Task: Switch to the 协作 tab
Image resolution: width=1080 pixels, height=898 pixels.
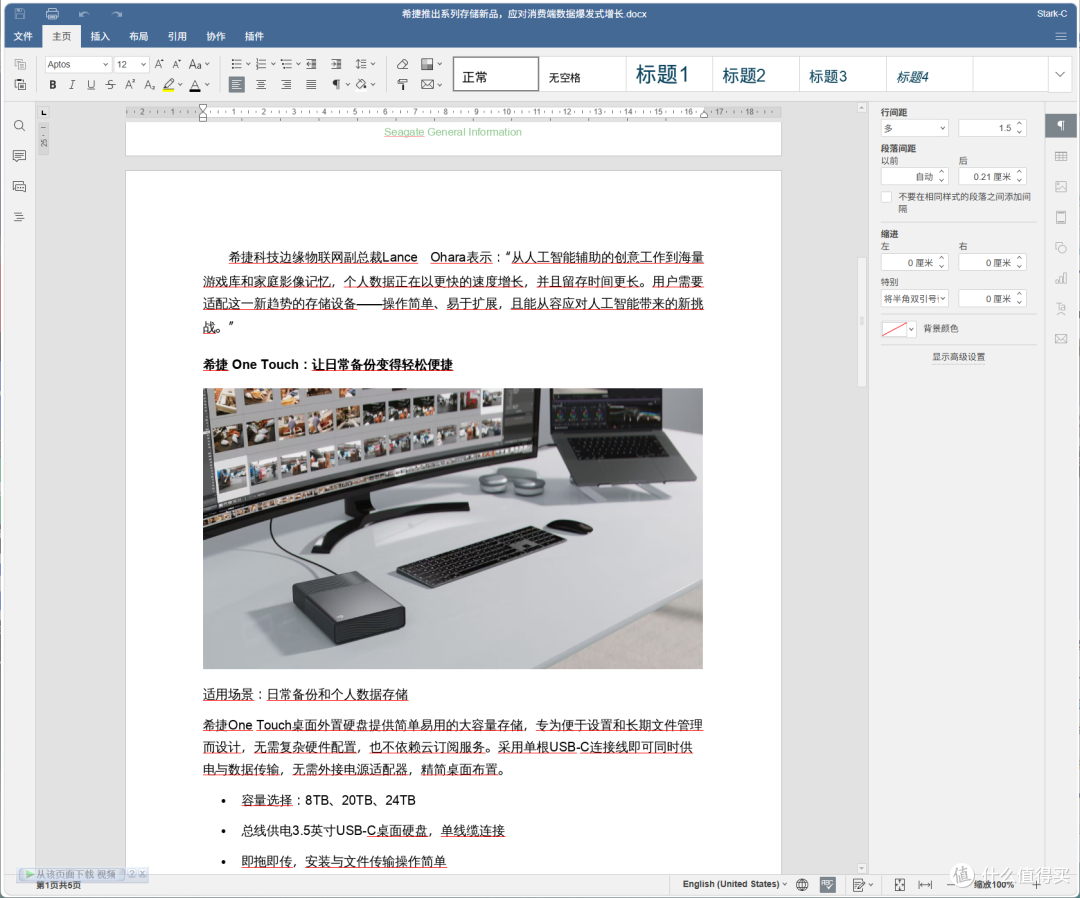Action: coord(216,36)
